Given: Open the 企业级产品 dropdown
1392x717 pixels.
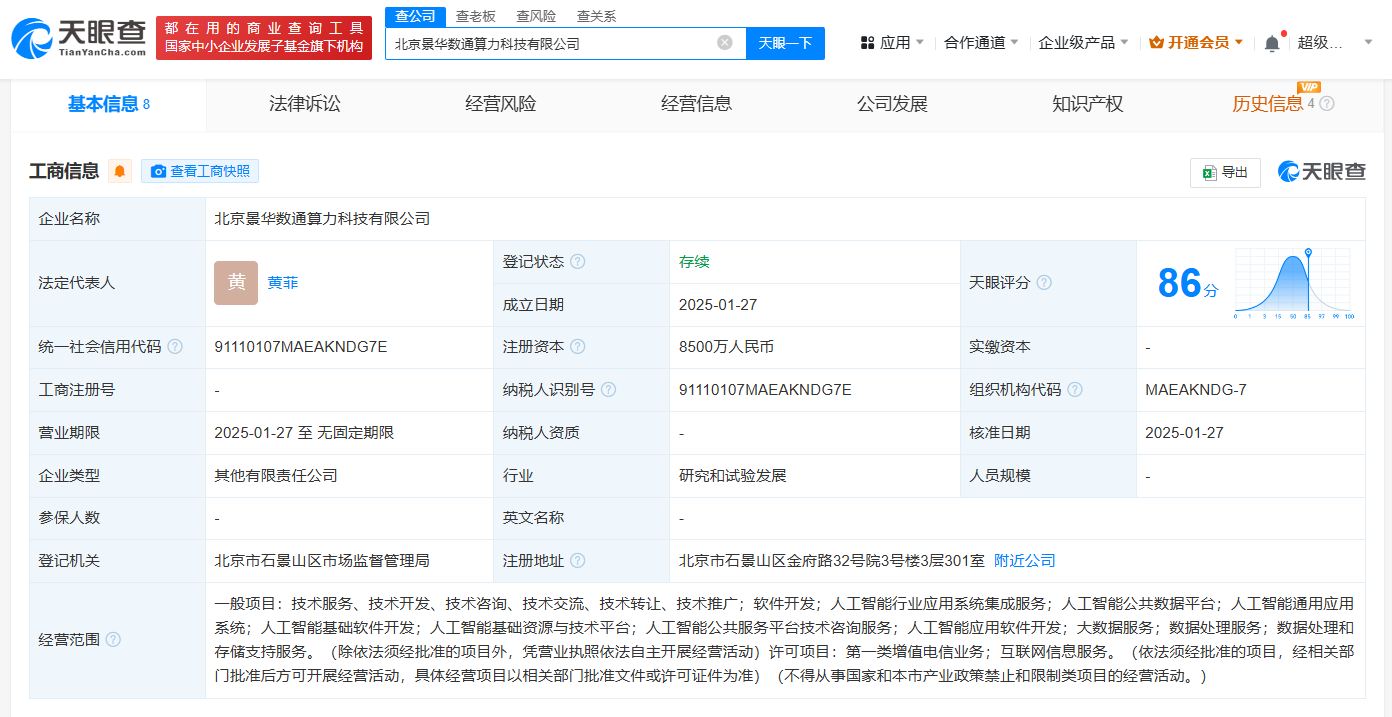Looking at the screenshot, I should click(1083, 43).
